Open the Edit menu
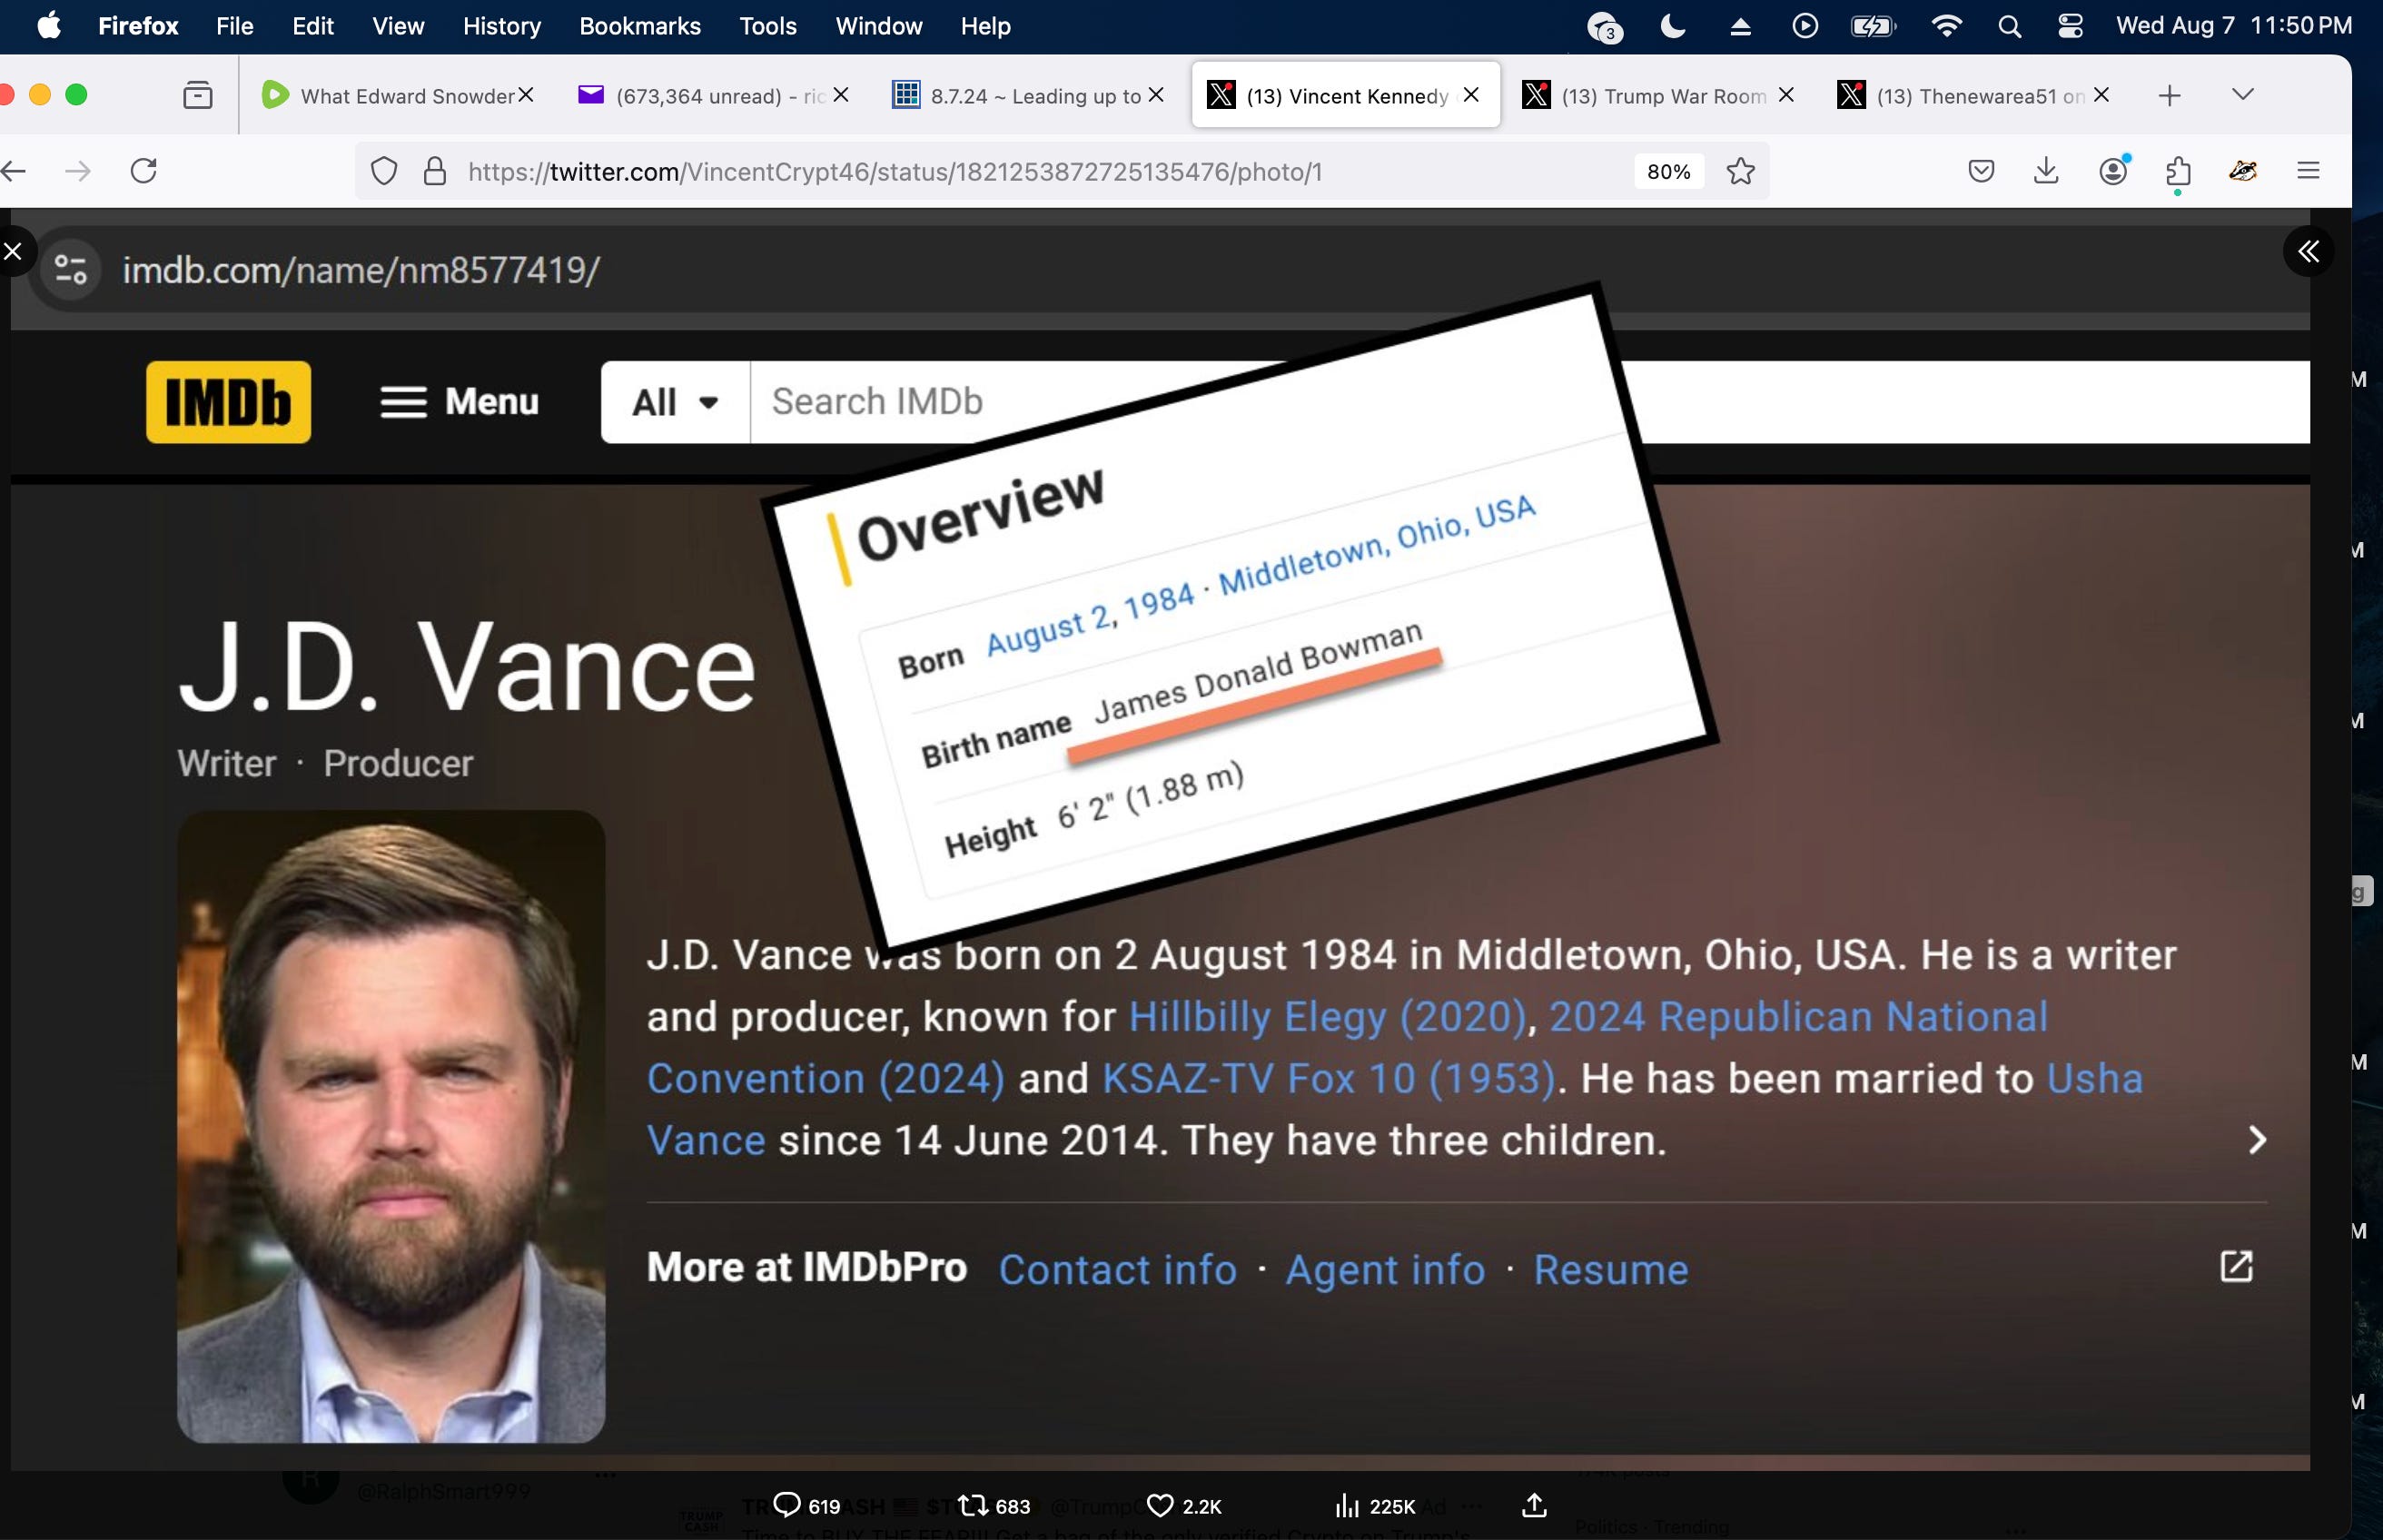Viewport: 2383px width, 1540px height. pyautogui.click(x=313, y=26)
